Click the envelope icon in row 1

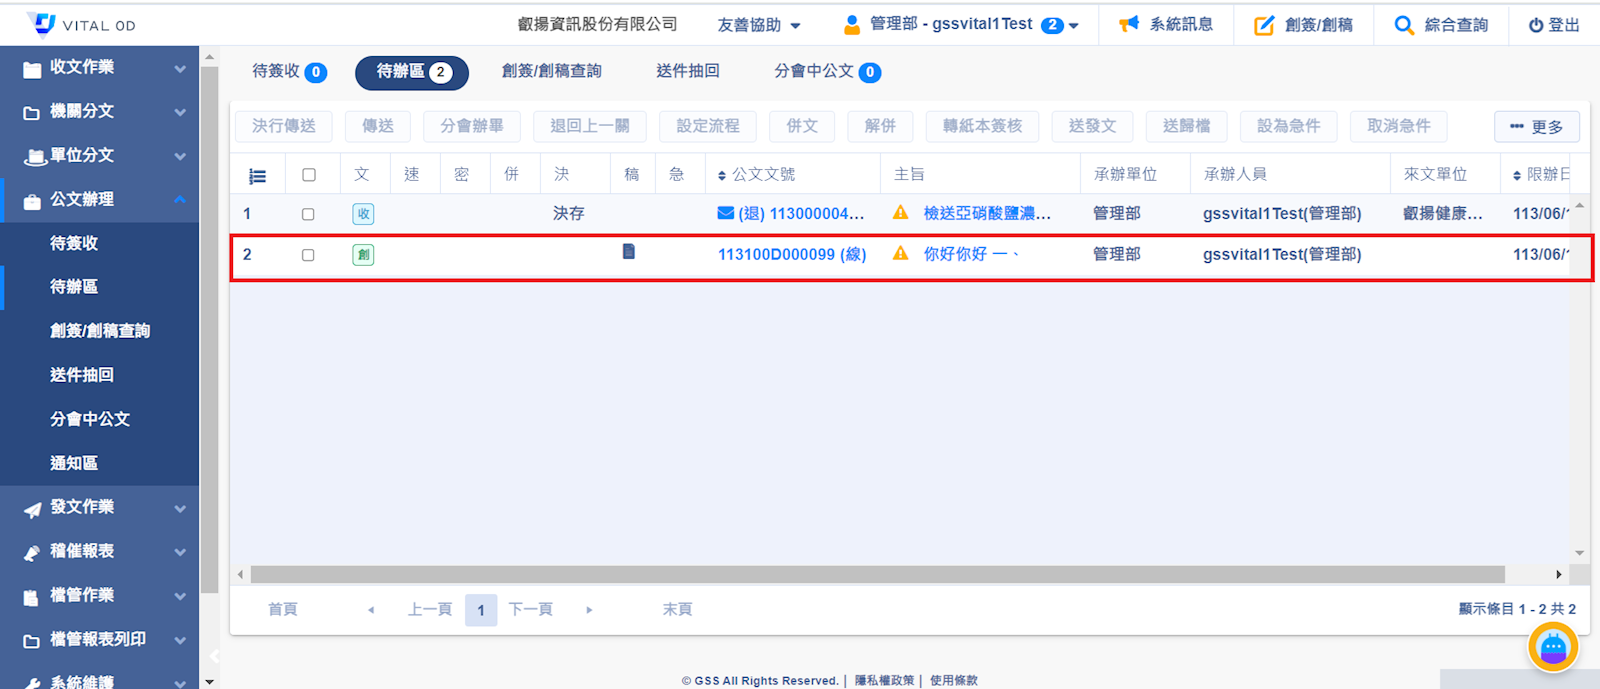pyautogui.click(x=726, y=213)
